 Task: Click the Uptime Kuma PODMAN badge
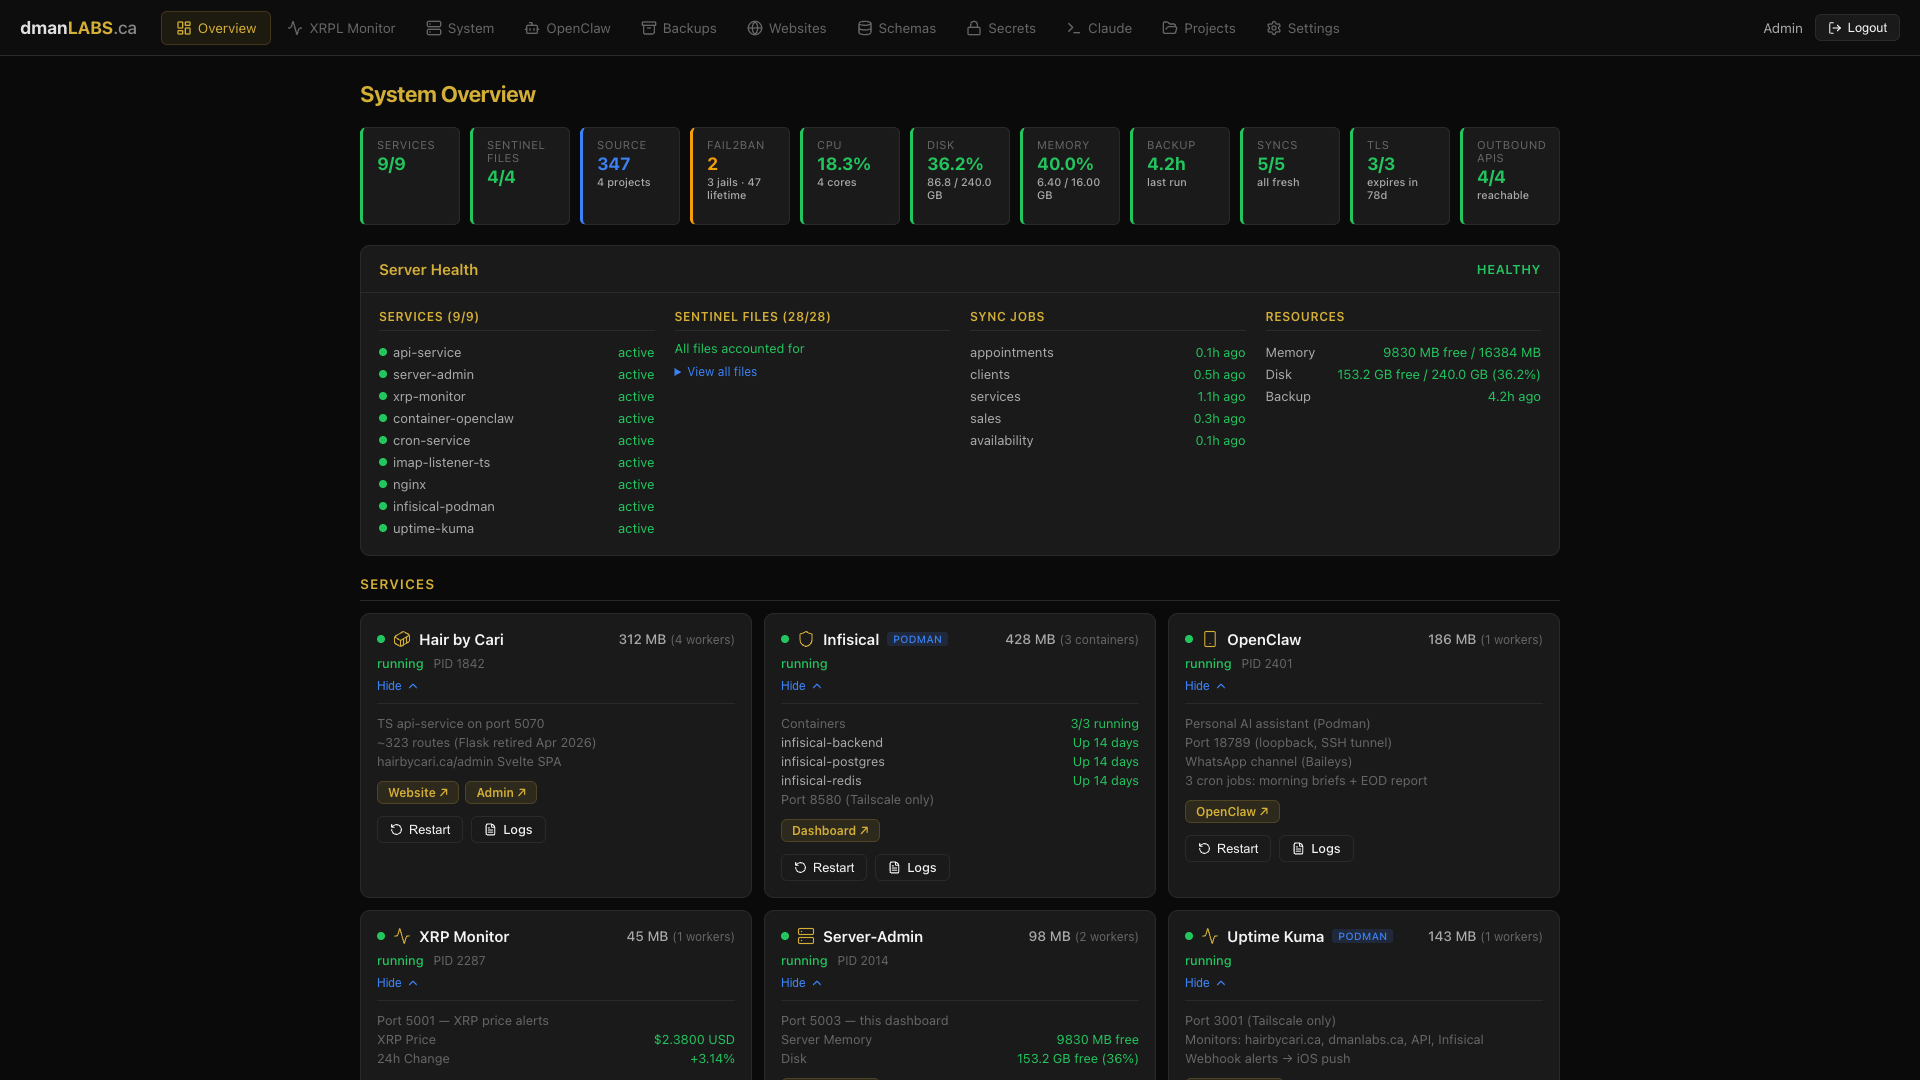tap(1362, 937)
